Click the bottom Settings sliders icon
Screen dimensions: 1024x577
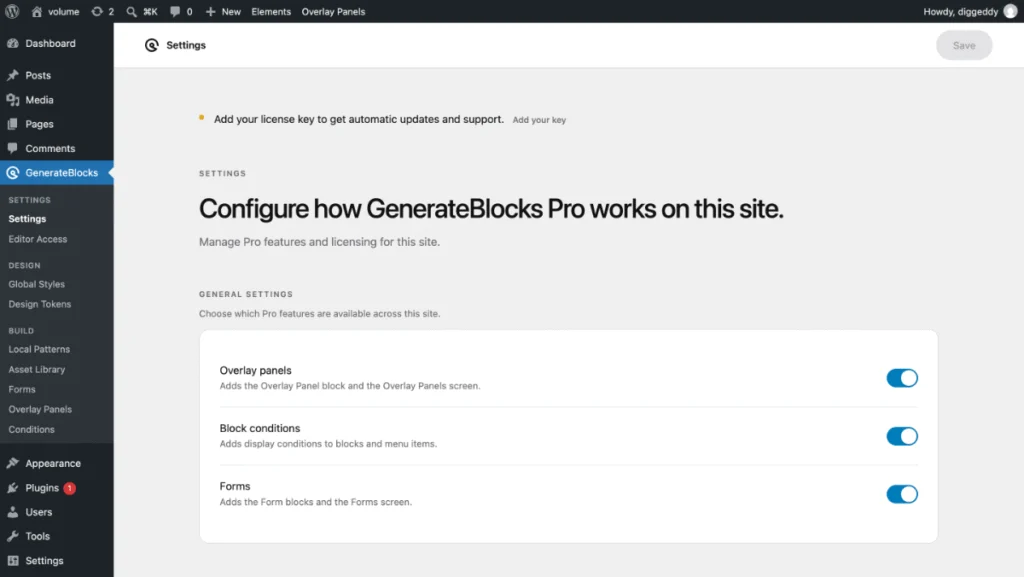(13, 561)
